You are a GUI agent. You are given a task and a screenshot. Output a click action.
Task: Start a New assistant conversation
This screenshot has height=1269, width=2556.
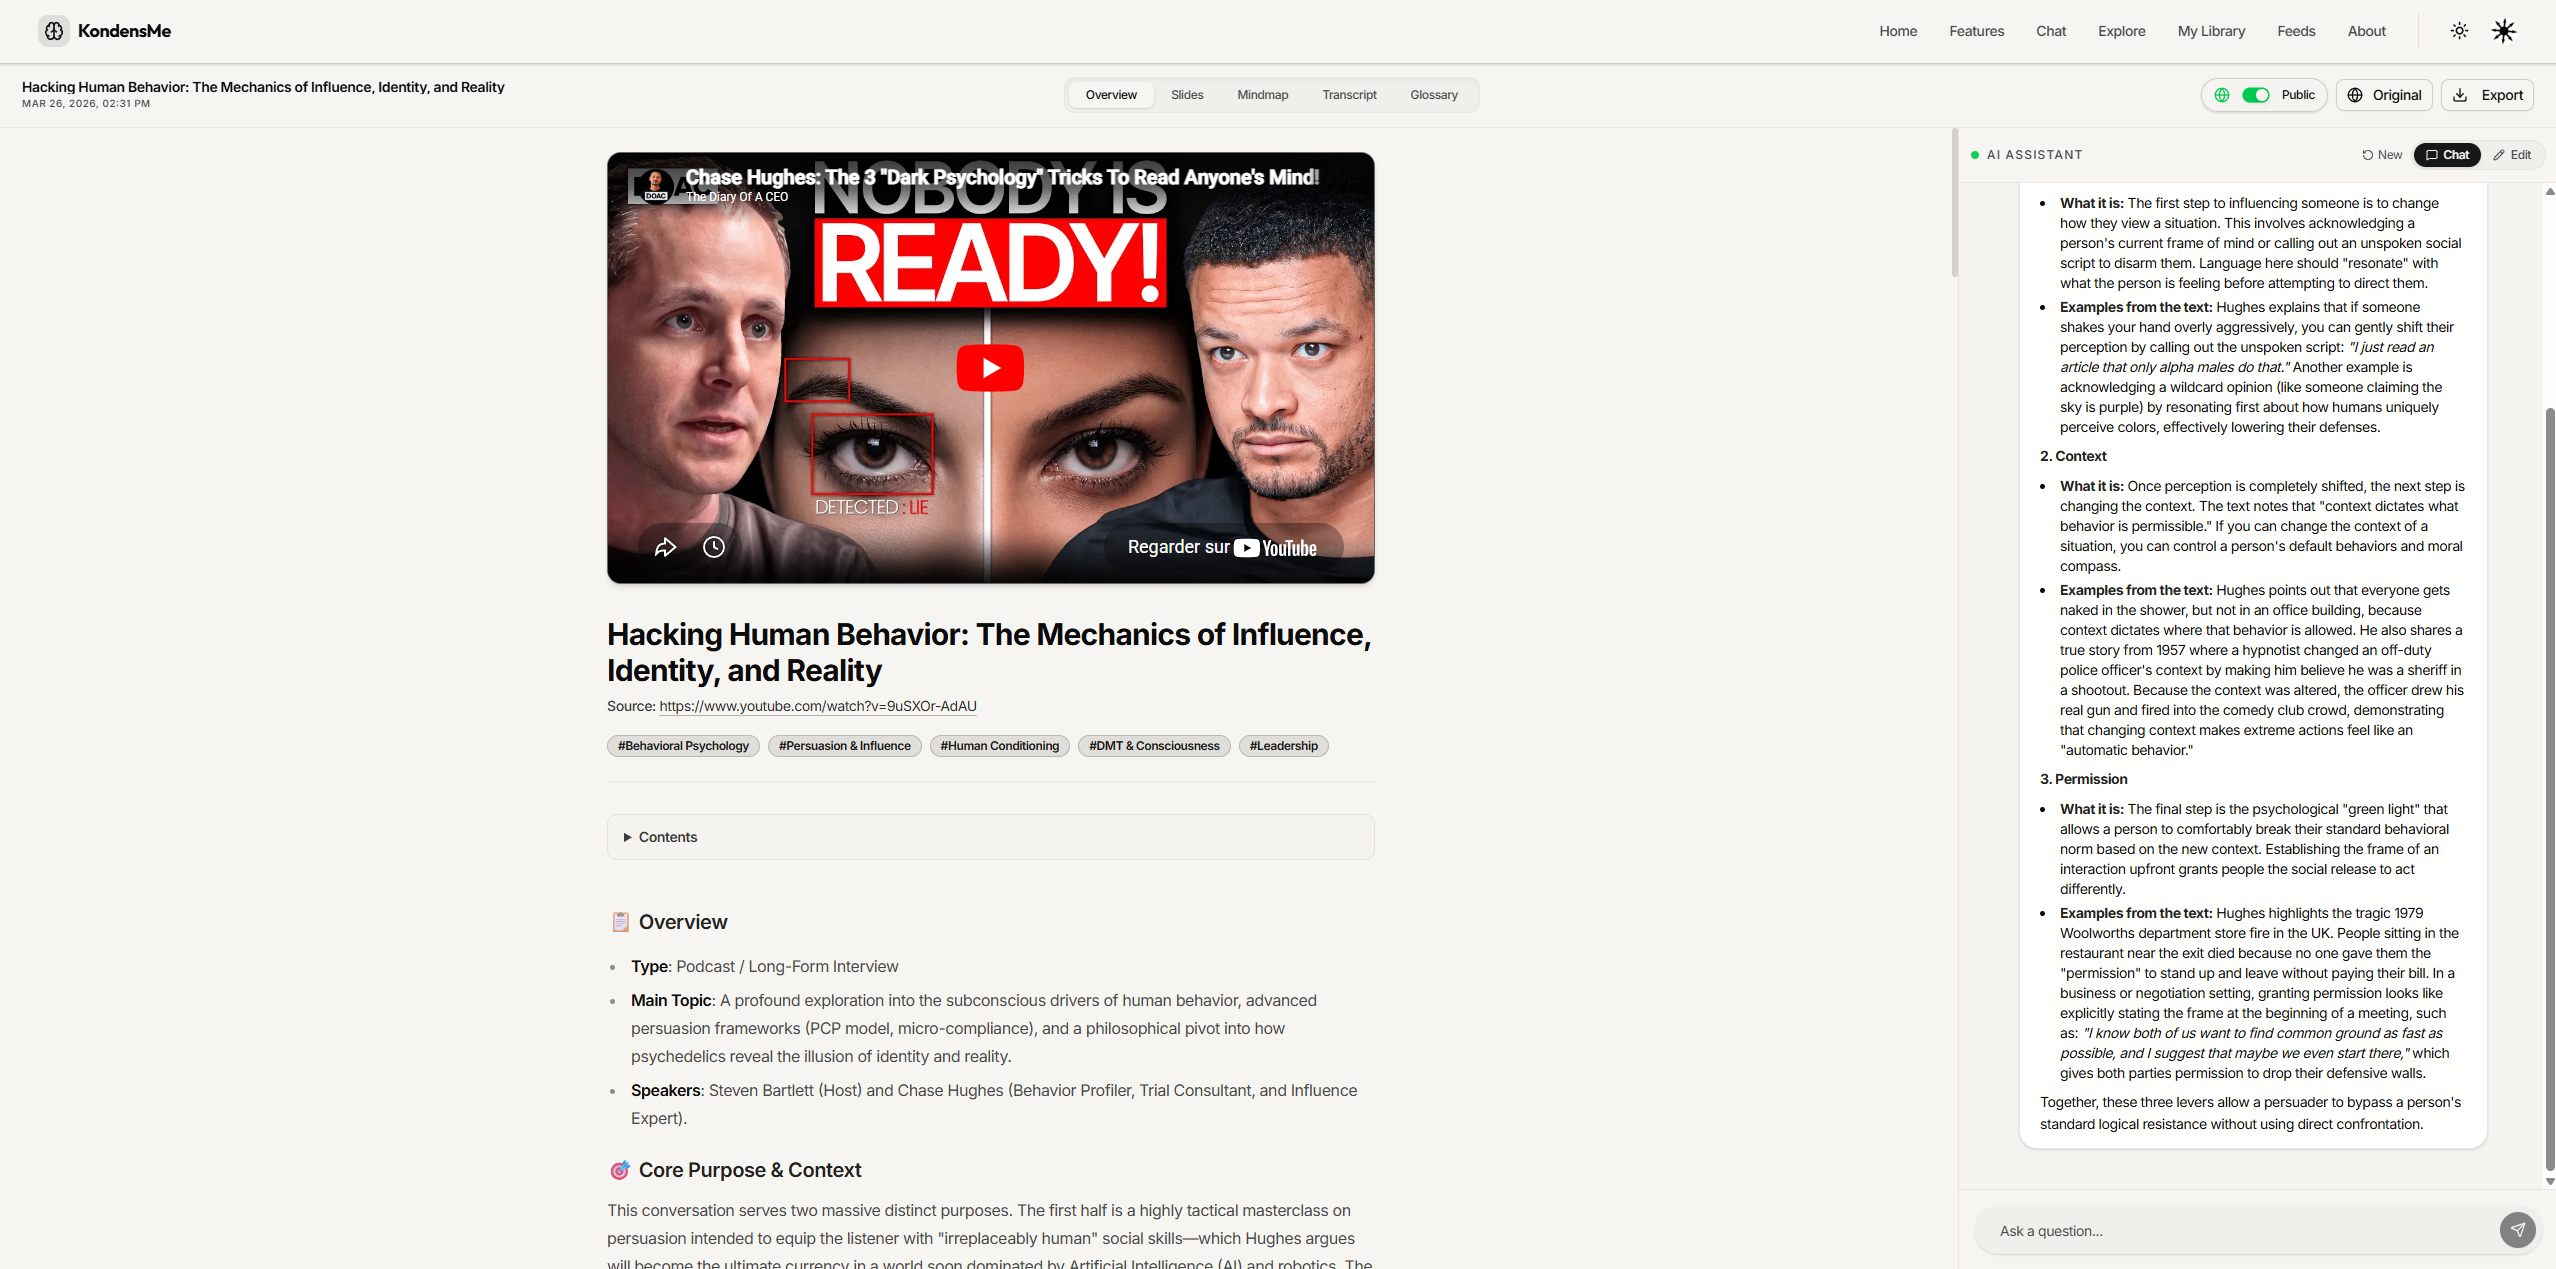pyautogui.click(x=2381, y=155)
